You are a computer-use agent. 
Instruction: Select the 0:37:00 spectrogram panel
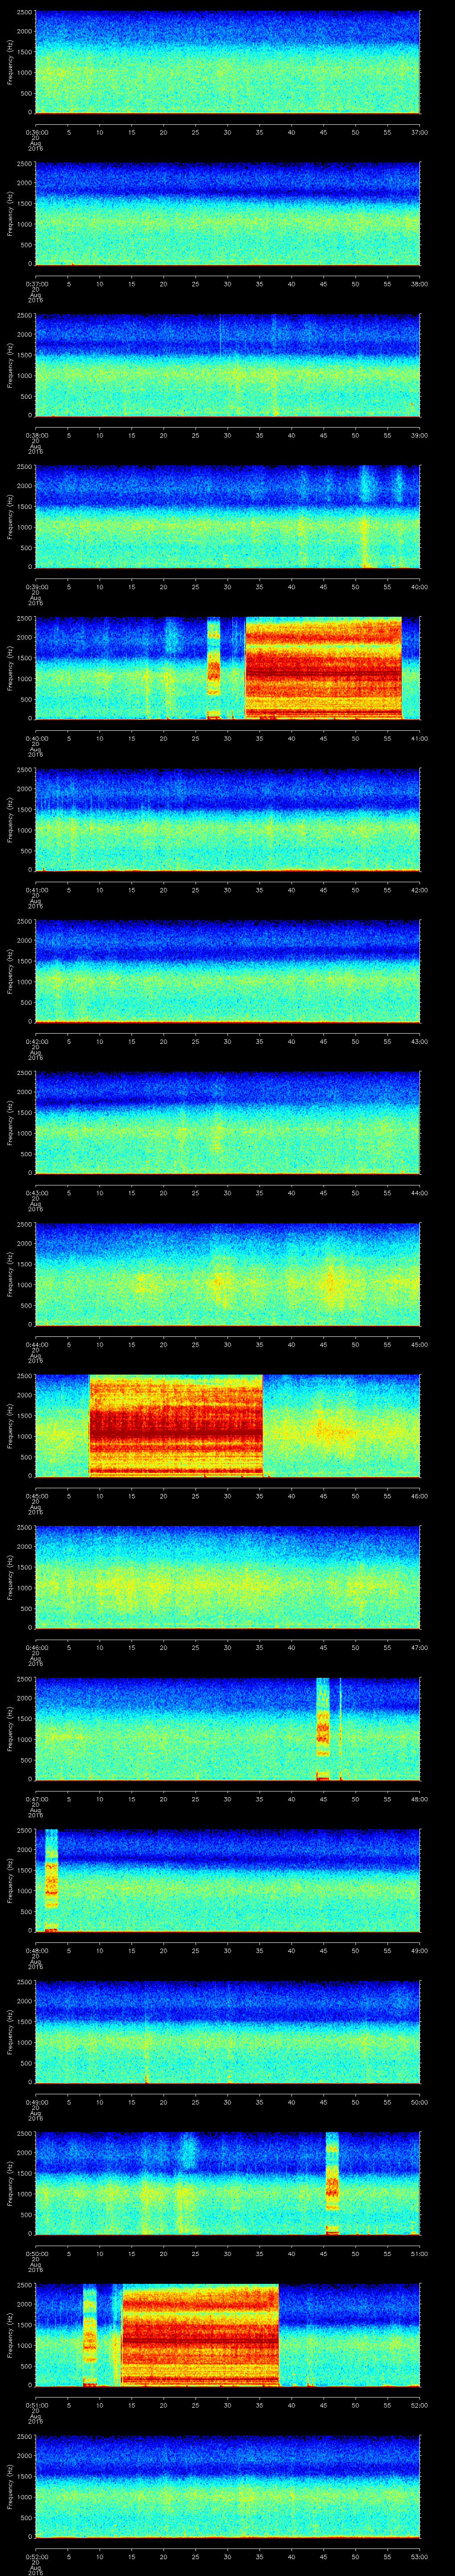point(227,213)
